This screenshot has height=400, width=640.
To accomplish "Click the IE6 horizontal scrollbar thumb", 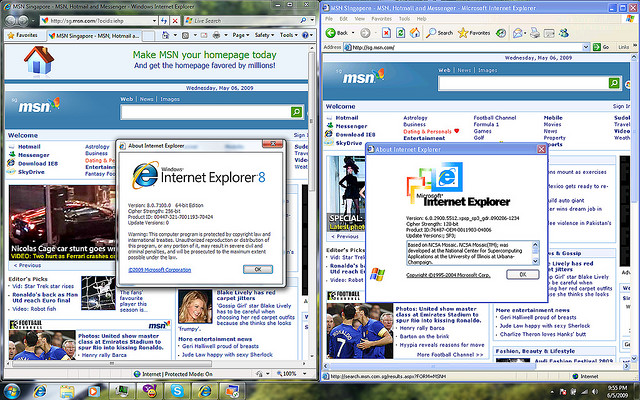I will click(x=432, y=367).
